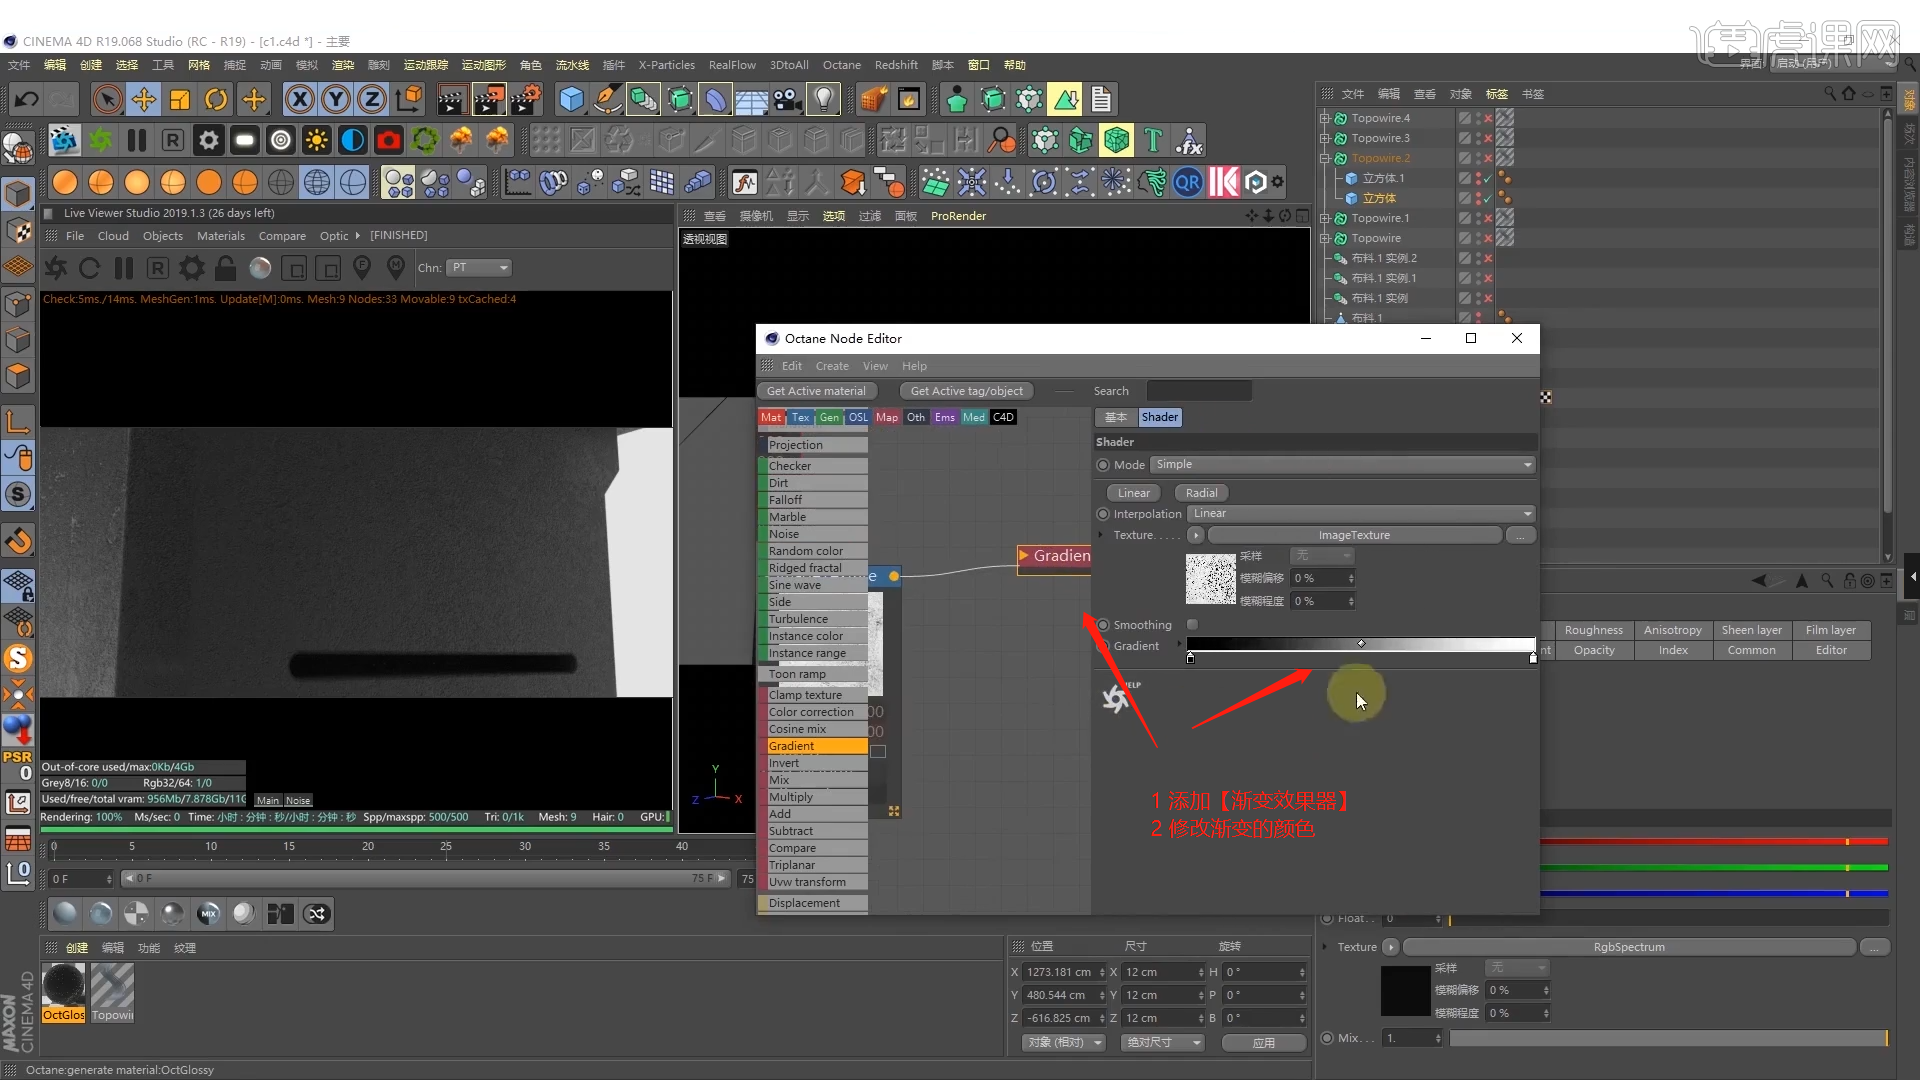Image resolution: width=1920 pixels, height=1080 pixels.
Task: Select the right white gradient knot
Action: click(1533, 658)
